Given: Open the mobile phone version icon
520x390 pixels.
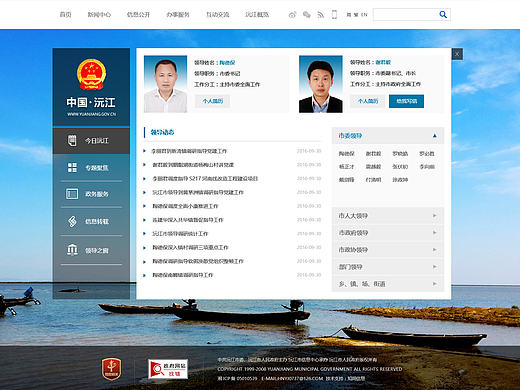Looking at the screenshot, I should point(334,15).
